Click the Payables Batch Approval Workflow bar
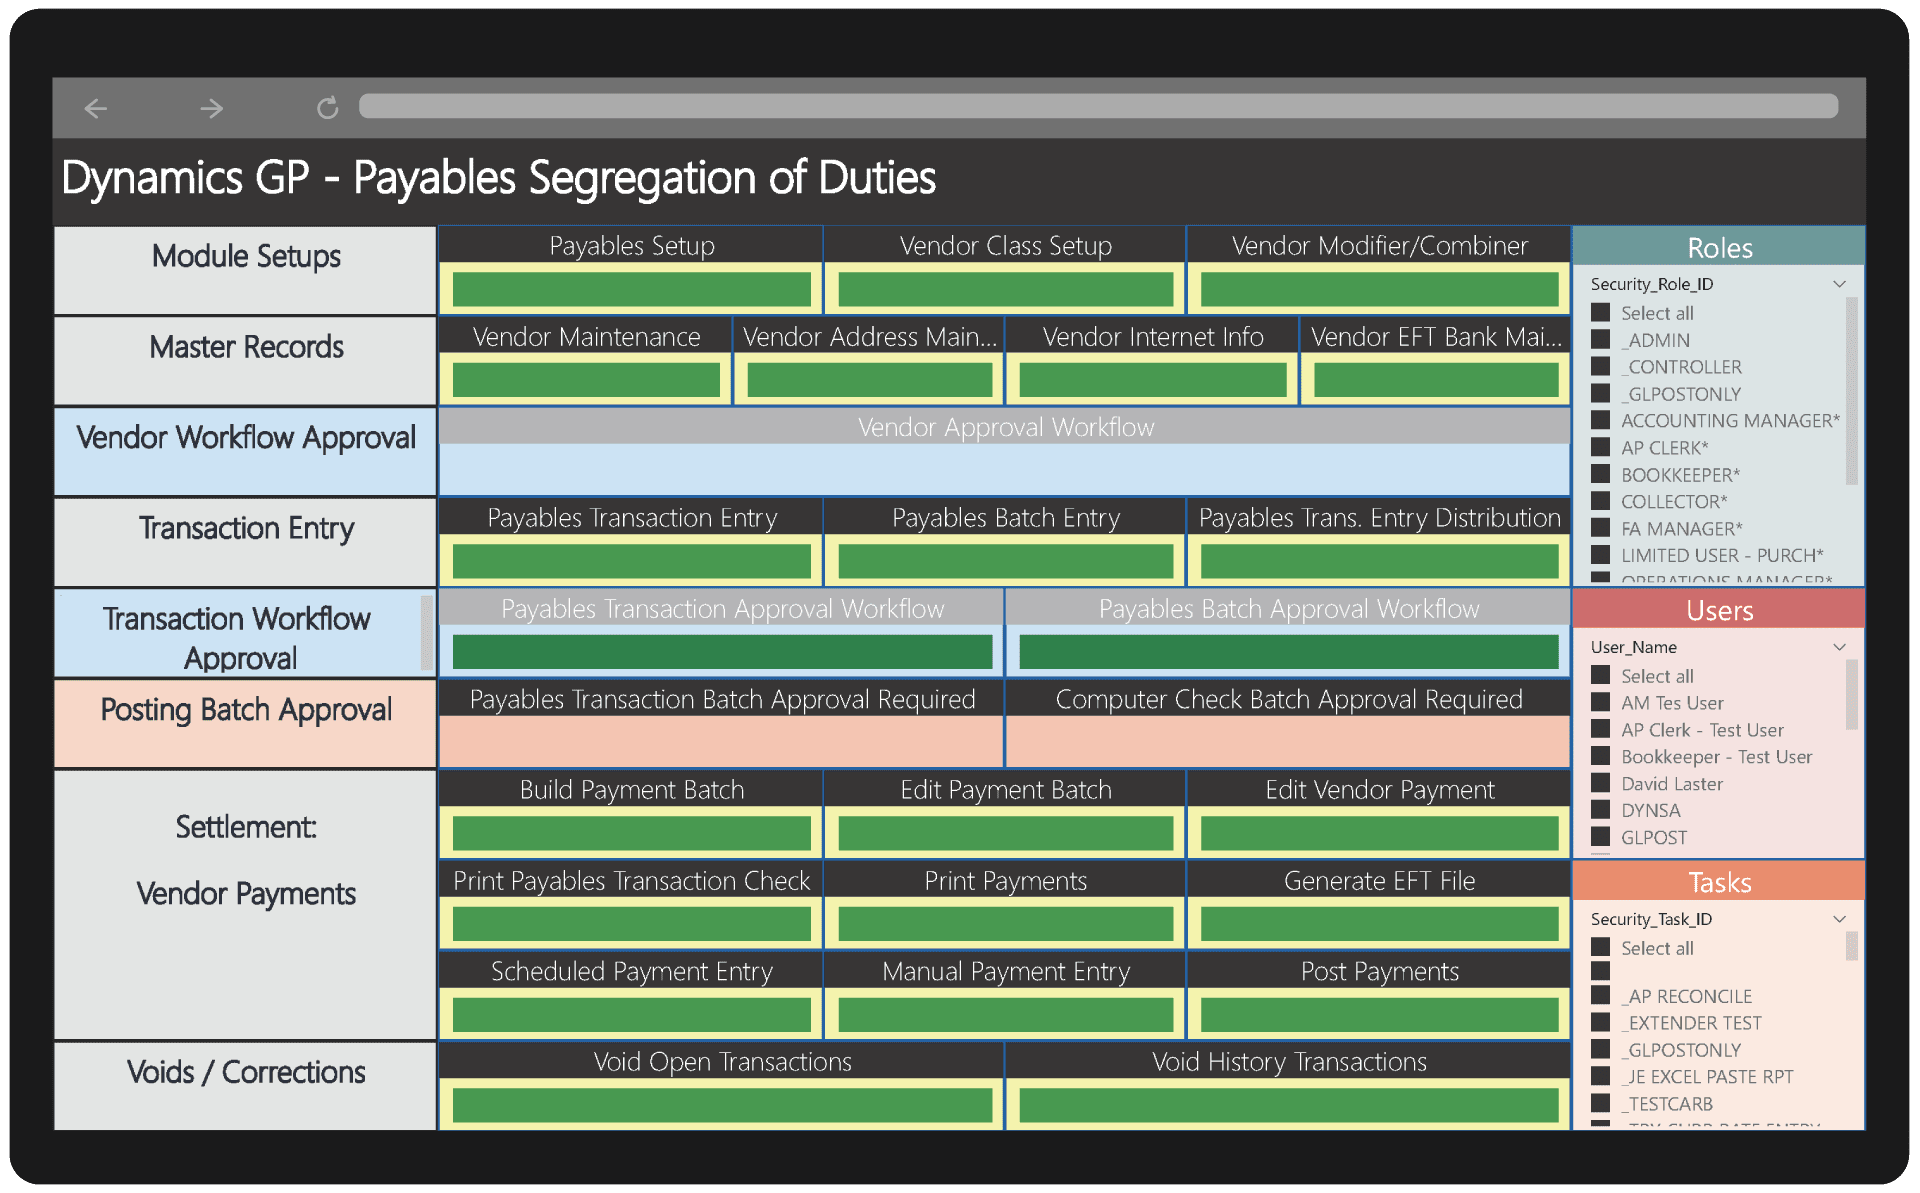Image resolution: width=1920 pixels, height=1193 pixels. pyautogui.click(x=1287, y=652)
